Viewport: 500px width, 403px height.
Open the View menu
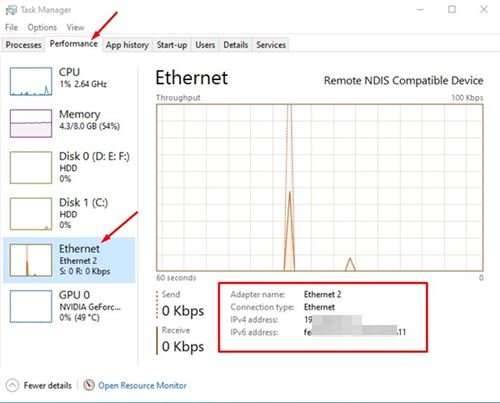75,27
